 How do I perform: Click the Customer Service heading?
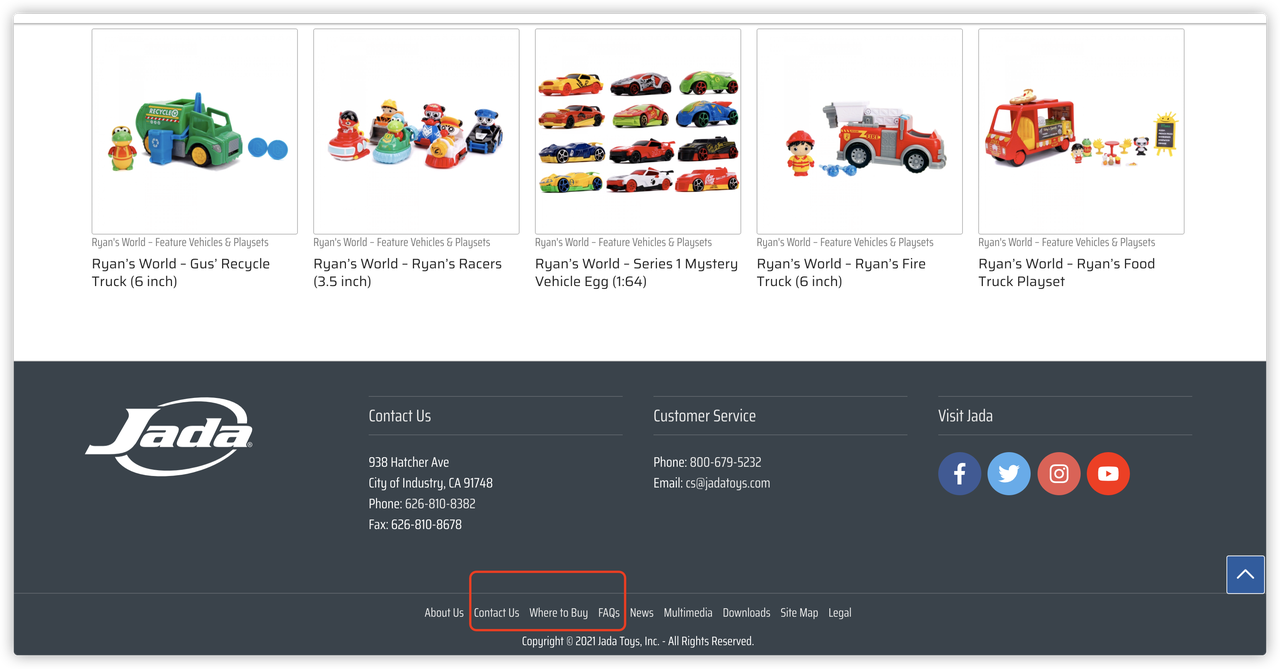(x=705, y=416)
